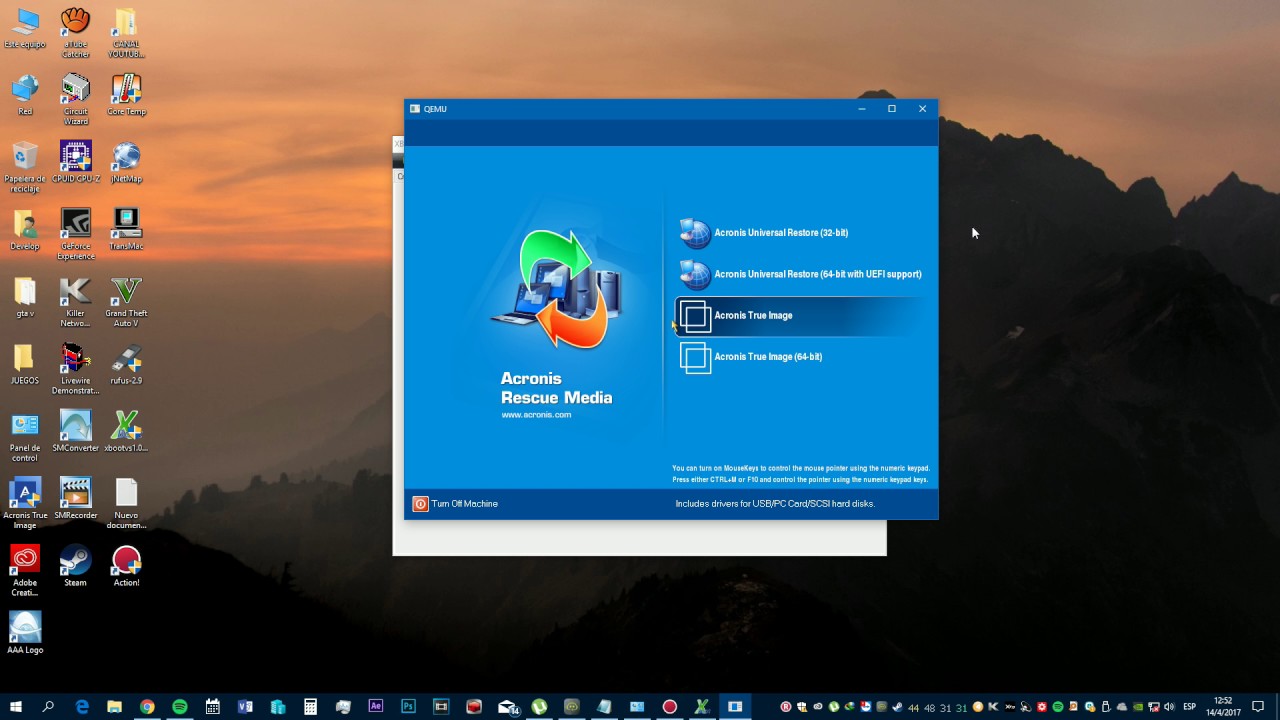This screenshot has height=720, width=1280.
Task: Open rufus-2.9 desktop icon
Action: tap(126, 364)
